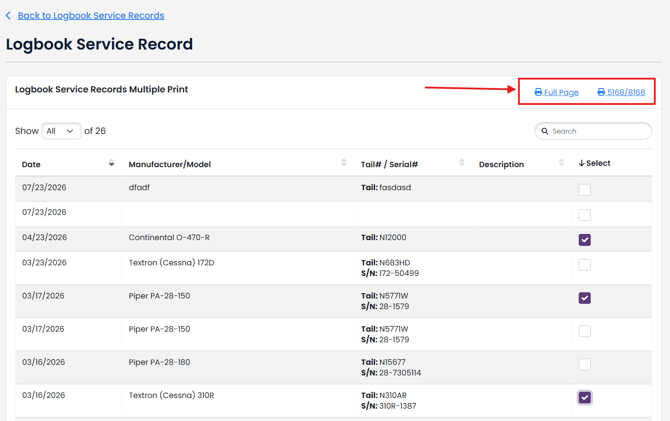The width and height of the screenshot is (670, 421).
Task: Click the Select column header
Action: pos(594,163)
